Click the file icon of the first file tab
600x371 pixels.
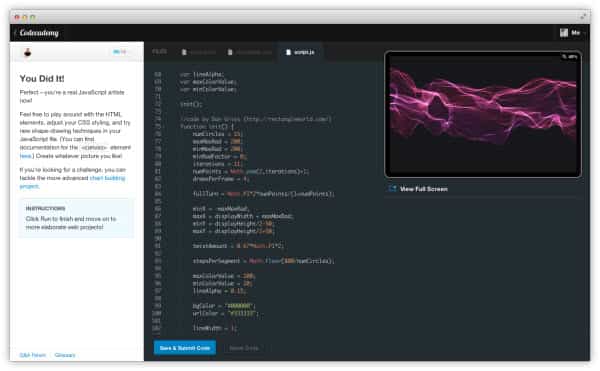184,52
